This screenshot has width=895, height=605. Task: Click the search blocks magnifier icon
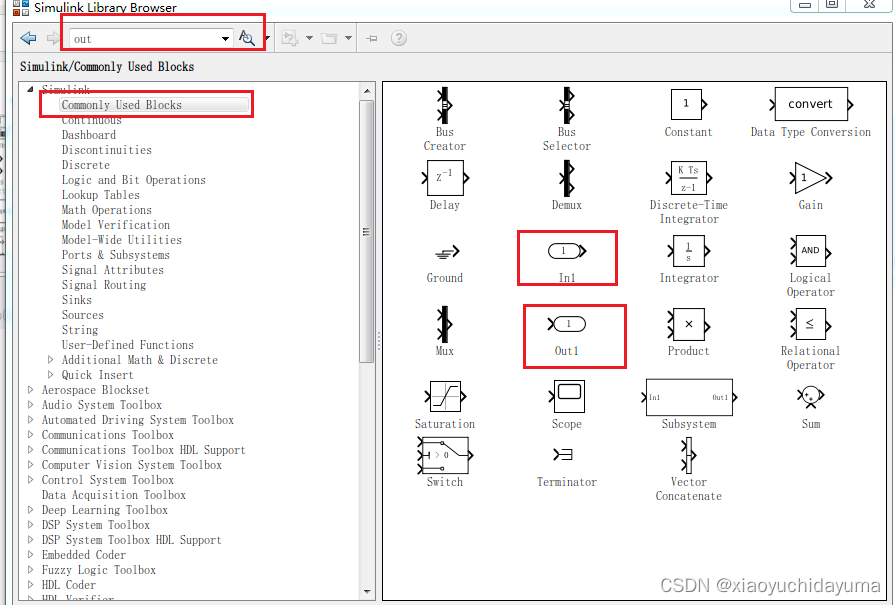pyautogui.click(x=245, y=38)
